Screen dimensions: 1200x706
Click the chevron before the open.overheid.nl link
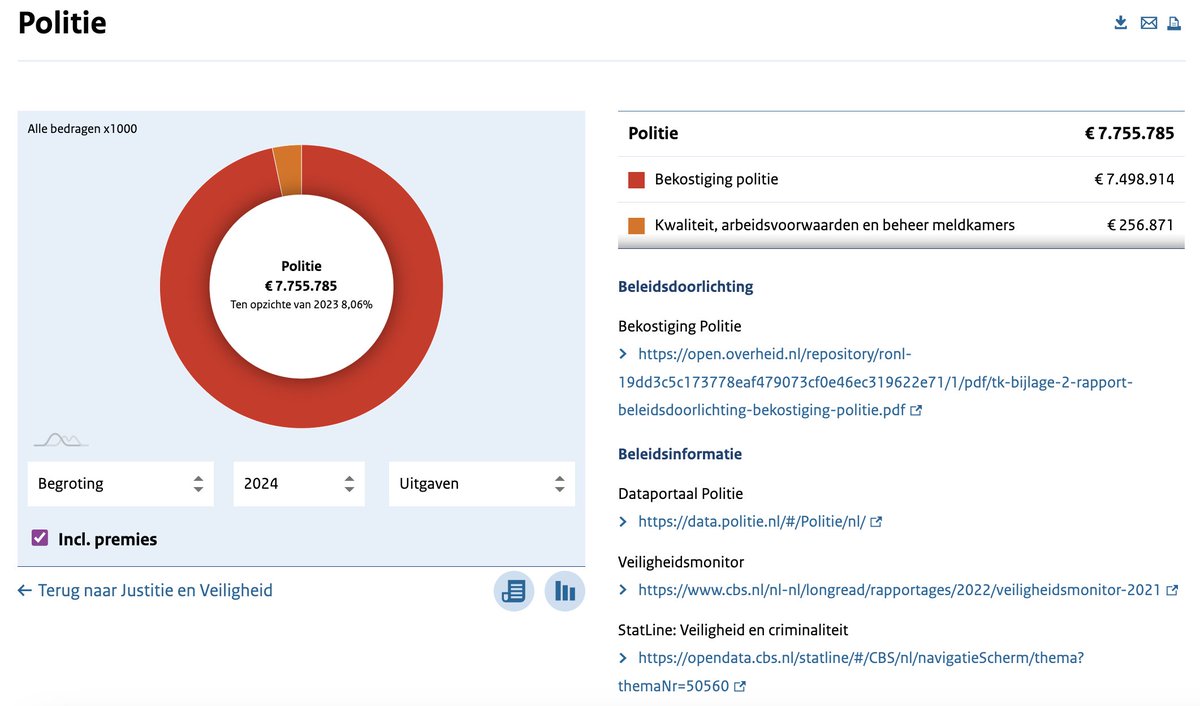(x=623, y=354)
